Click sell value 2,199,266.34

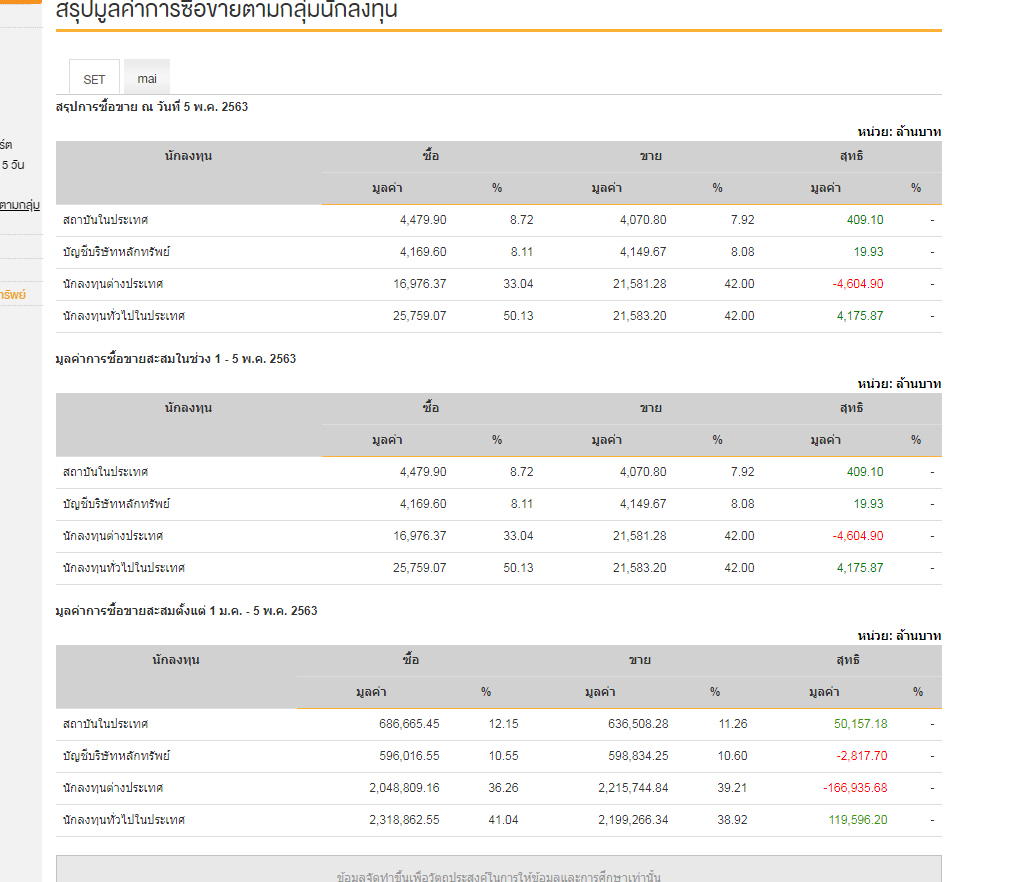click(x=634, y=819)
